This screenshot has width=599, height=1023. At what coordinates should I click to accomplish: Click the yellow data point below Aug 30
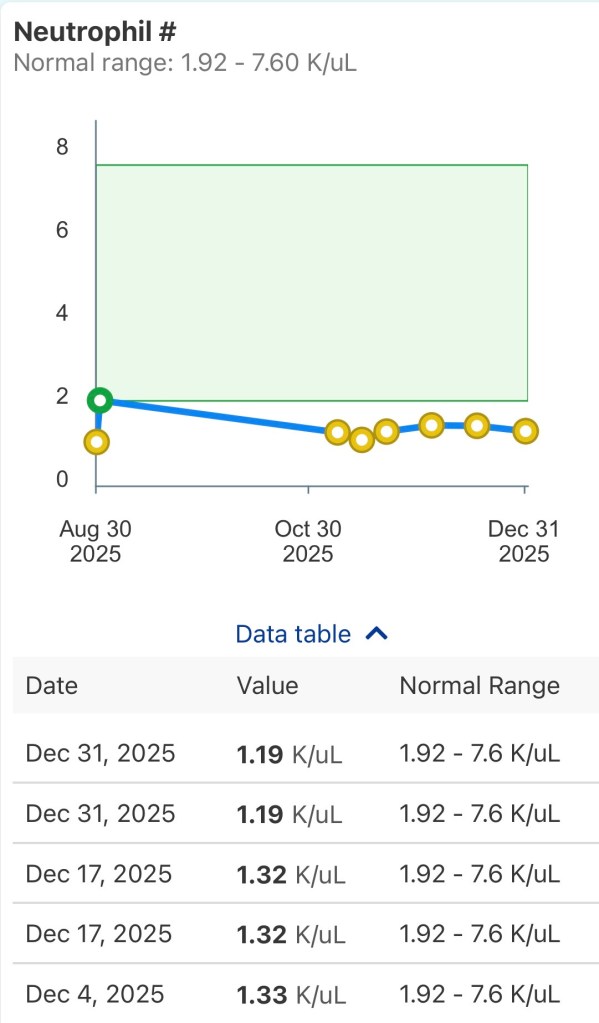coord(96,442)
